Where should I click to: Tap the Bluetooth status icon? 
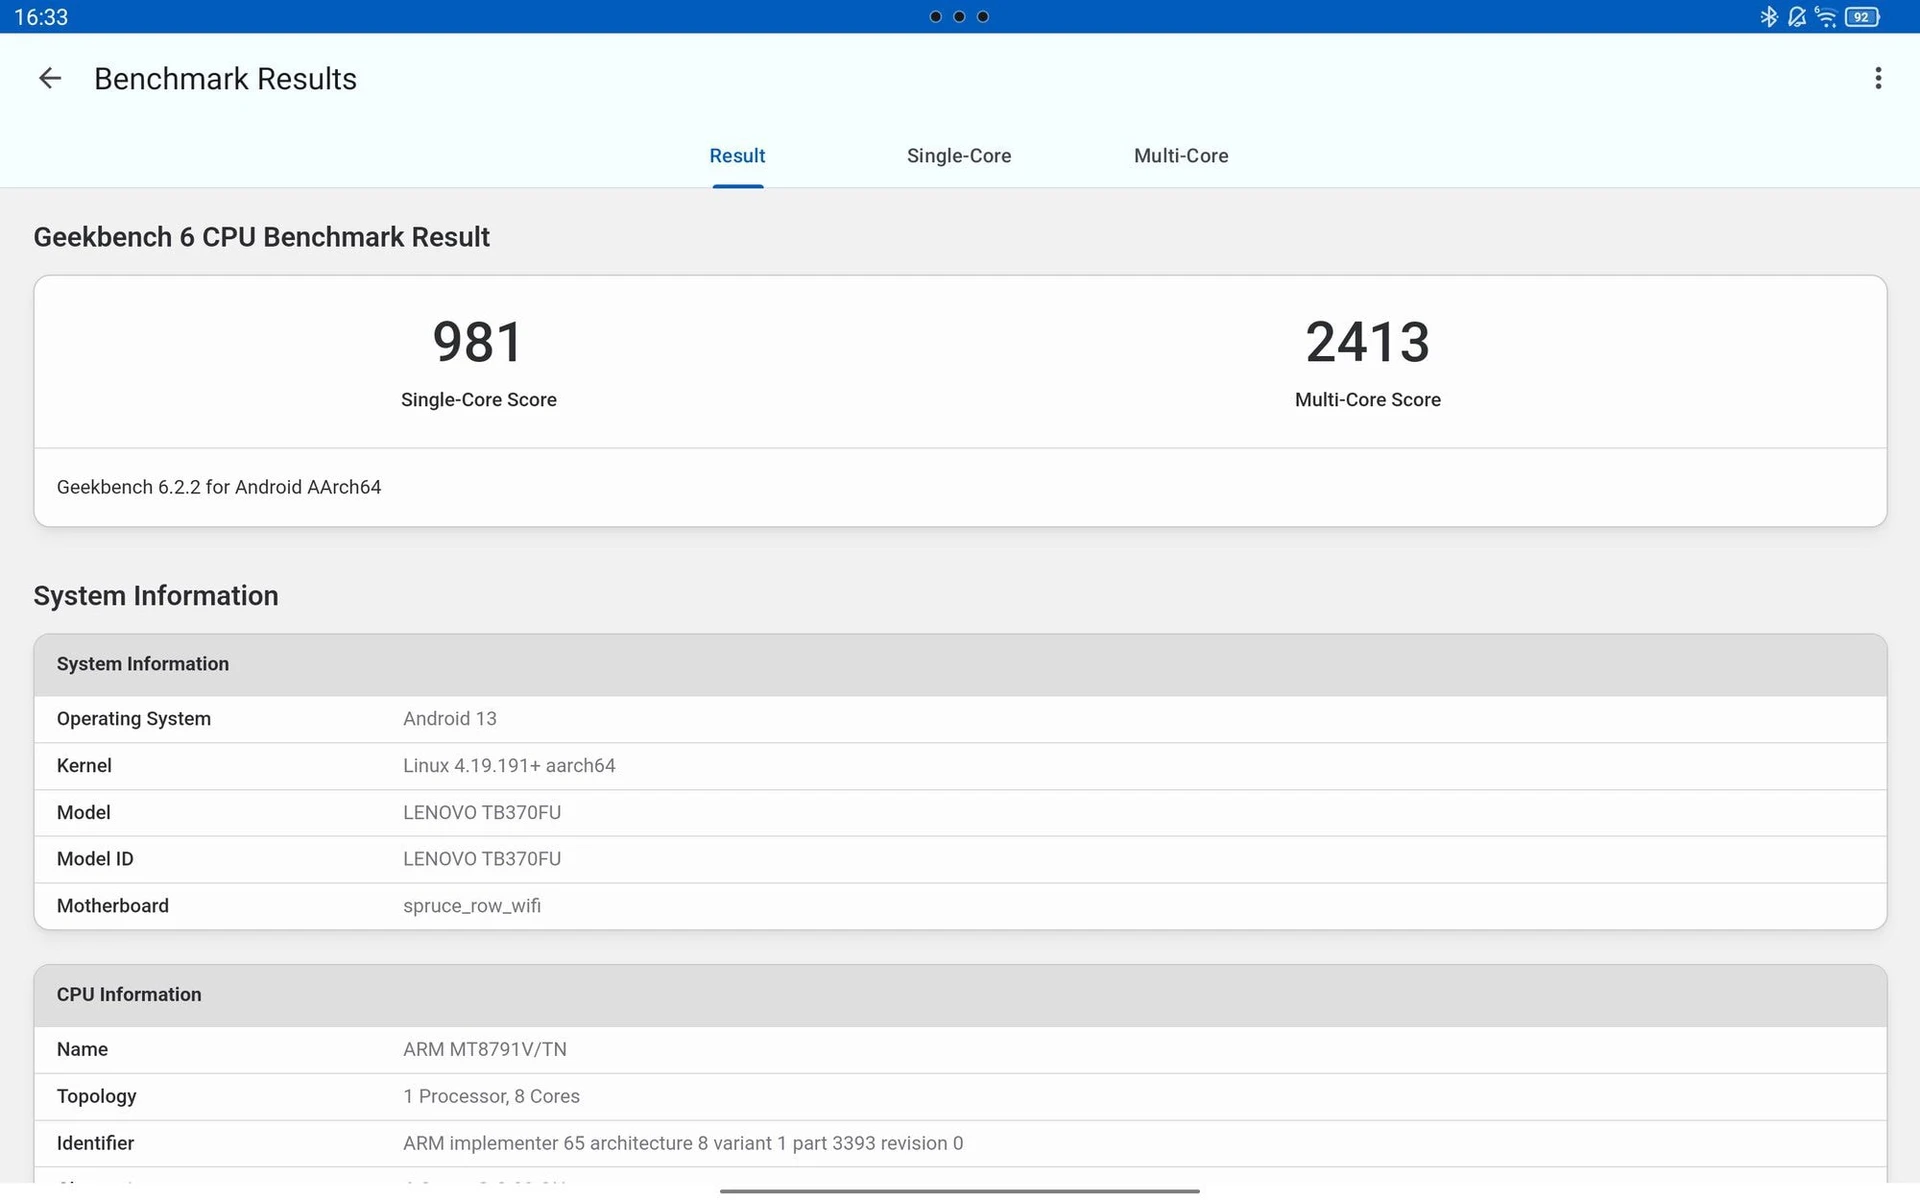[x=1768, y=16]
